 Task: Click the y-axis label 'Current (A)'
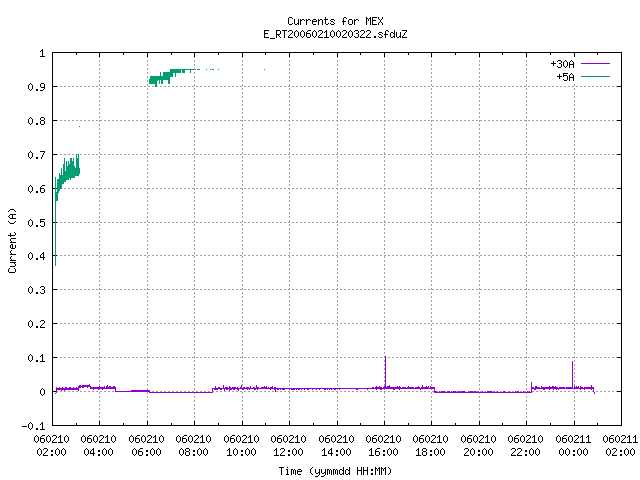tap(12, 240)
